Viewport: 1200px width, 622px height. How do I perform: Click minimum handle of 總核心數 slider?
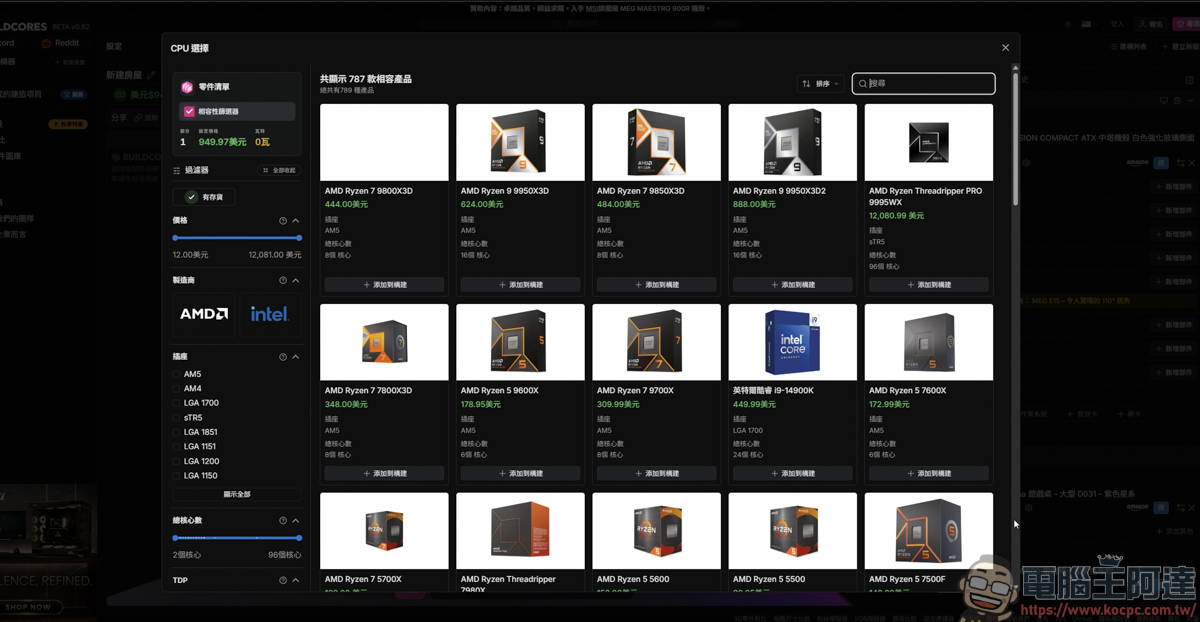click(x=175, y=538)
